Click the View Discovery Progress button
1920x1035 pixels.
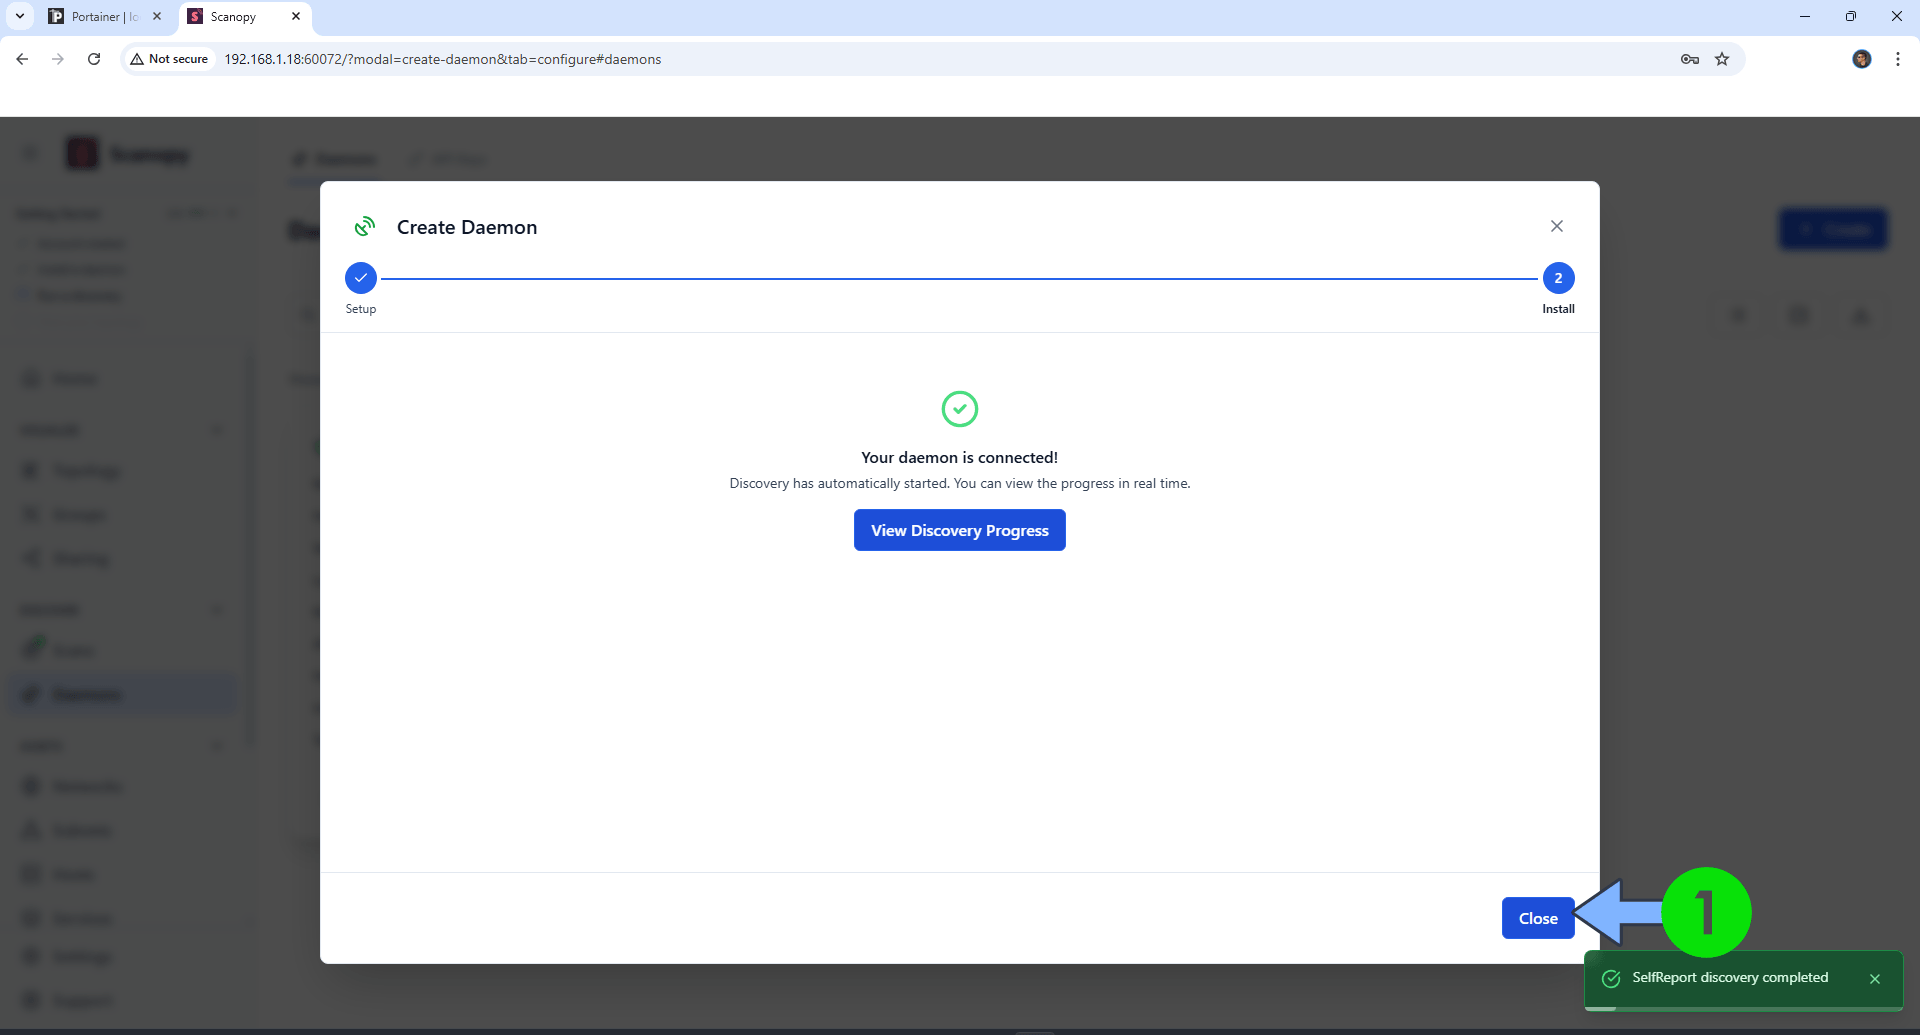[959, 530]
